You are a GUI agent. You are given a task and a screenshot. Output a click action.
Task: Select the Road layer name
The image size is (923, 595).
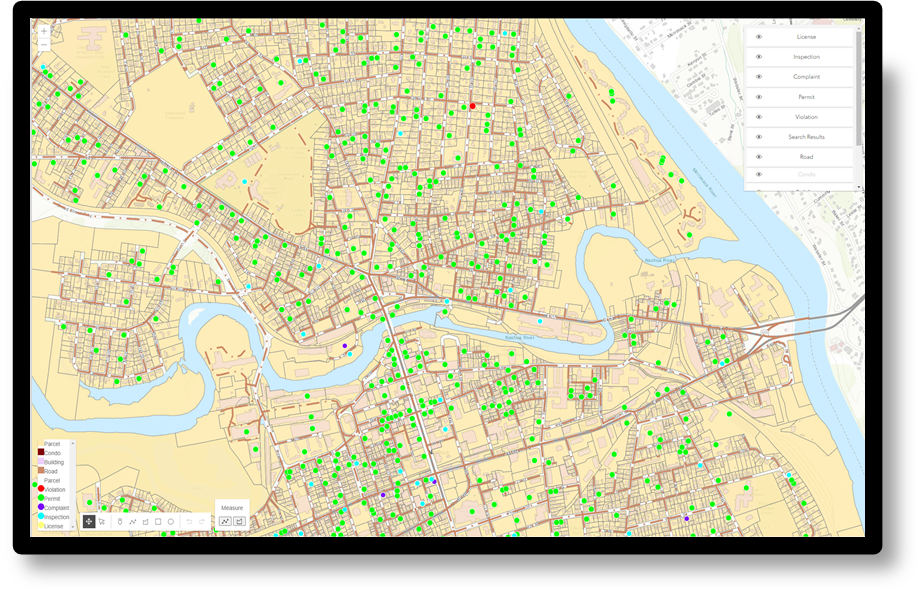click(x=806, y=157)
